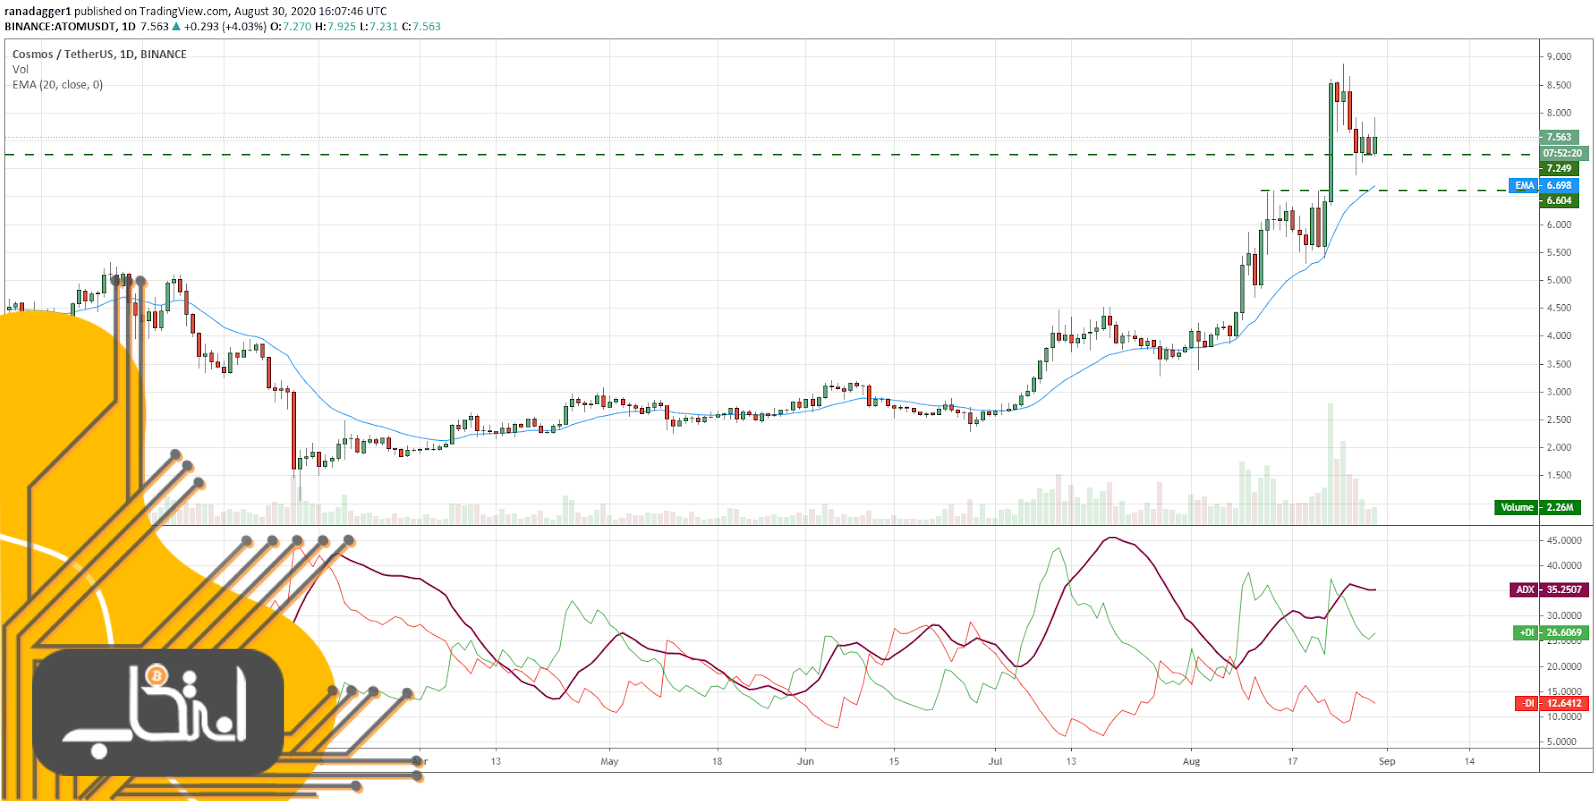The width and height of the screenshot is (1596, 802).
Task: Click the 8.000 price axis label
Action: point(1558,113)
